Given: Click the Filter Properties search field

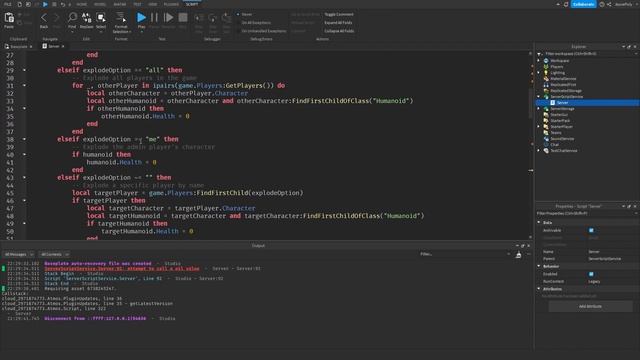Looking at the screenshot, I should pyautogui.click(x=586, y=213).
